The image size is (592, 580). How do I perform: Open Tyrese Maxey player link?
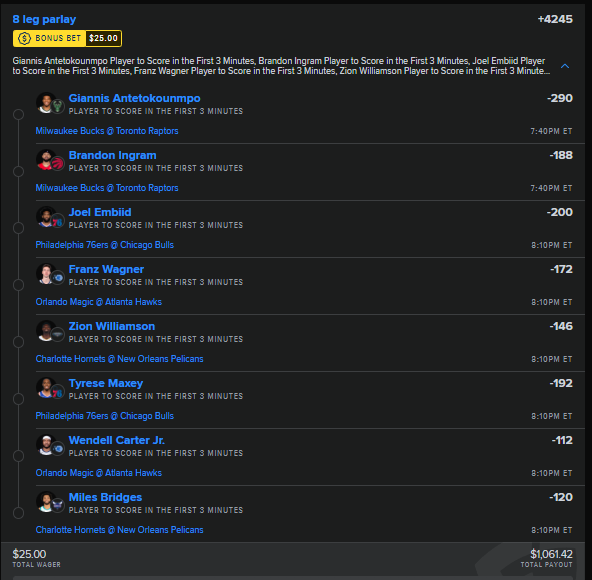coord(106,383)
